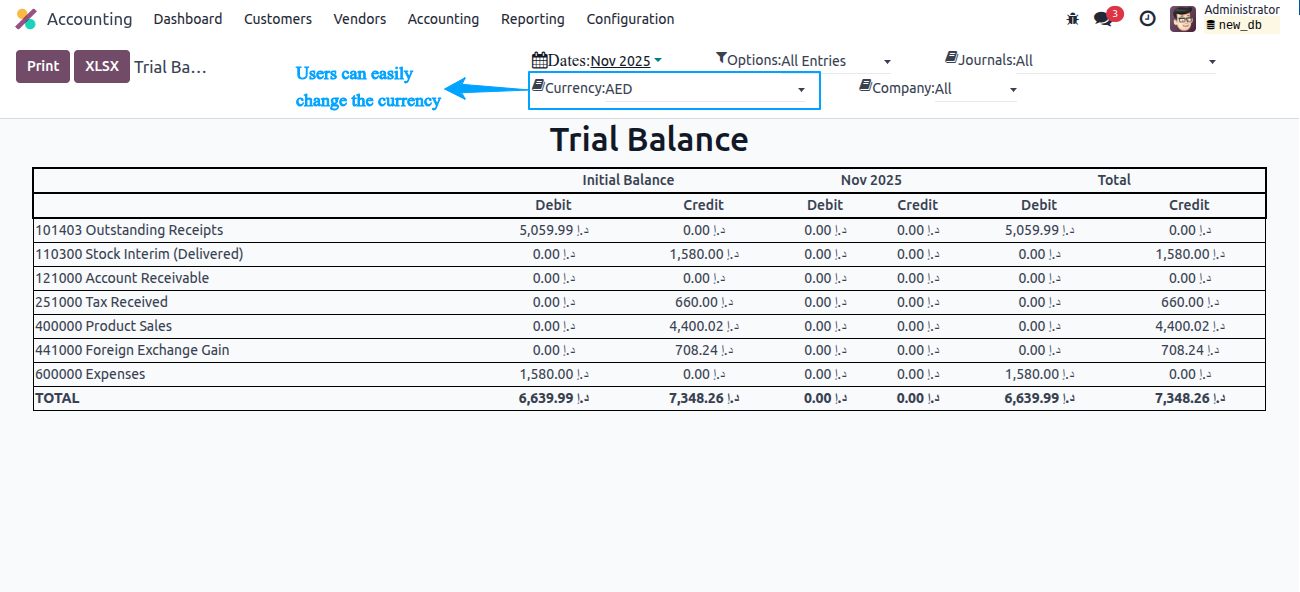The width and height of the screenshot is (1300, 592).
Task: Expand the Journals All dropdown
Action: [1116, 61]
